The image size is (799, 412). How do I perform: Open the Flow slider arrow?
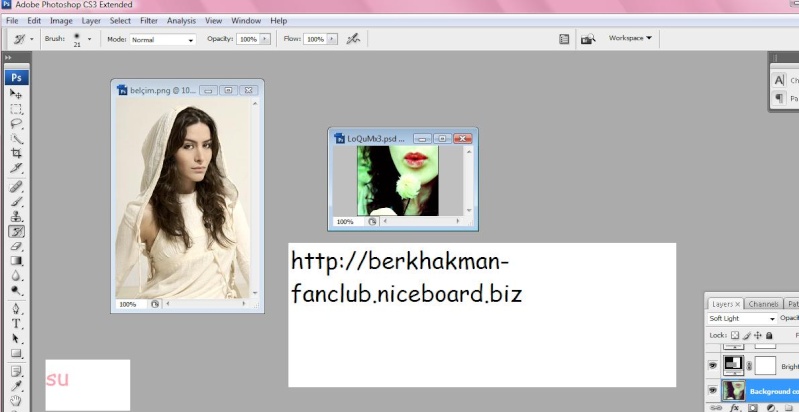click(332, 39)
